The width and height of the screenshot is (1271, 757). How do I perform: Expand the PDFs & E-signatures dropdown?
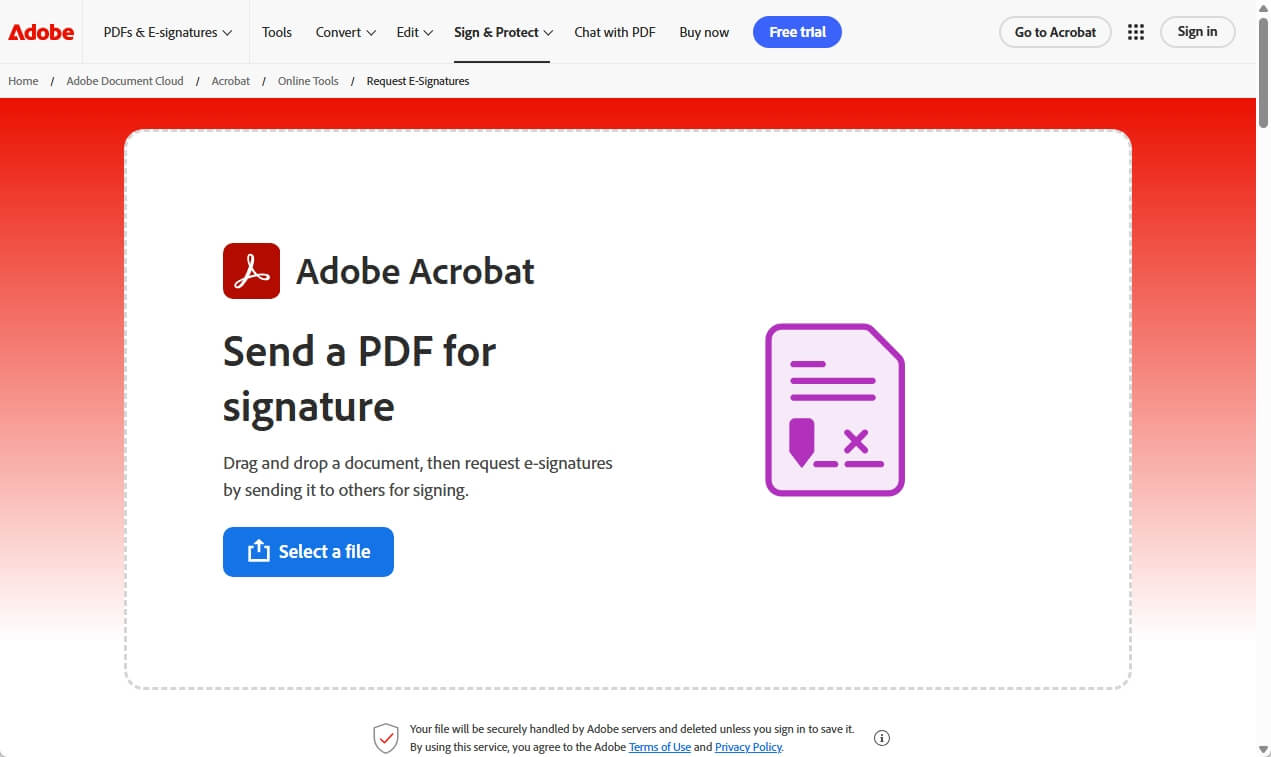(168, 32)
